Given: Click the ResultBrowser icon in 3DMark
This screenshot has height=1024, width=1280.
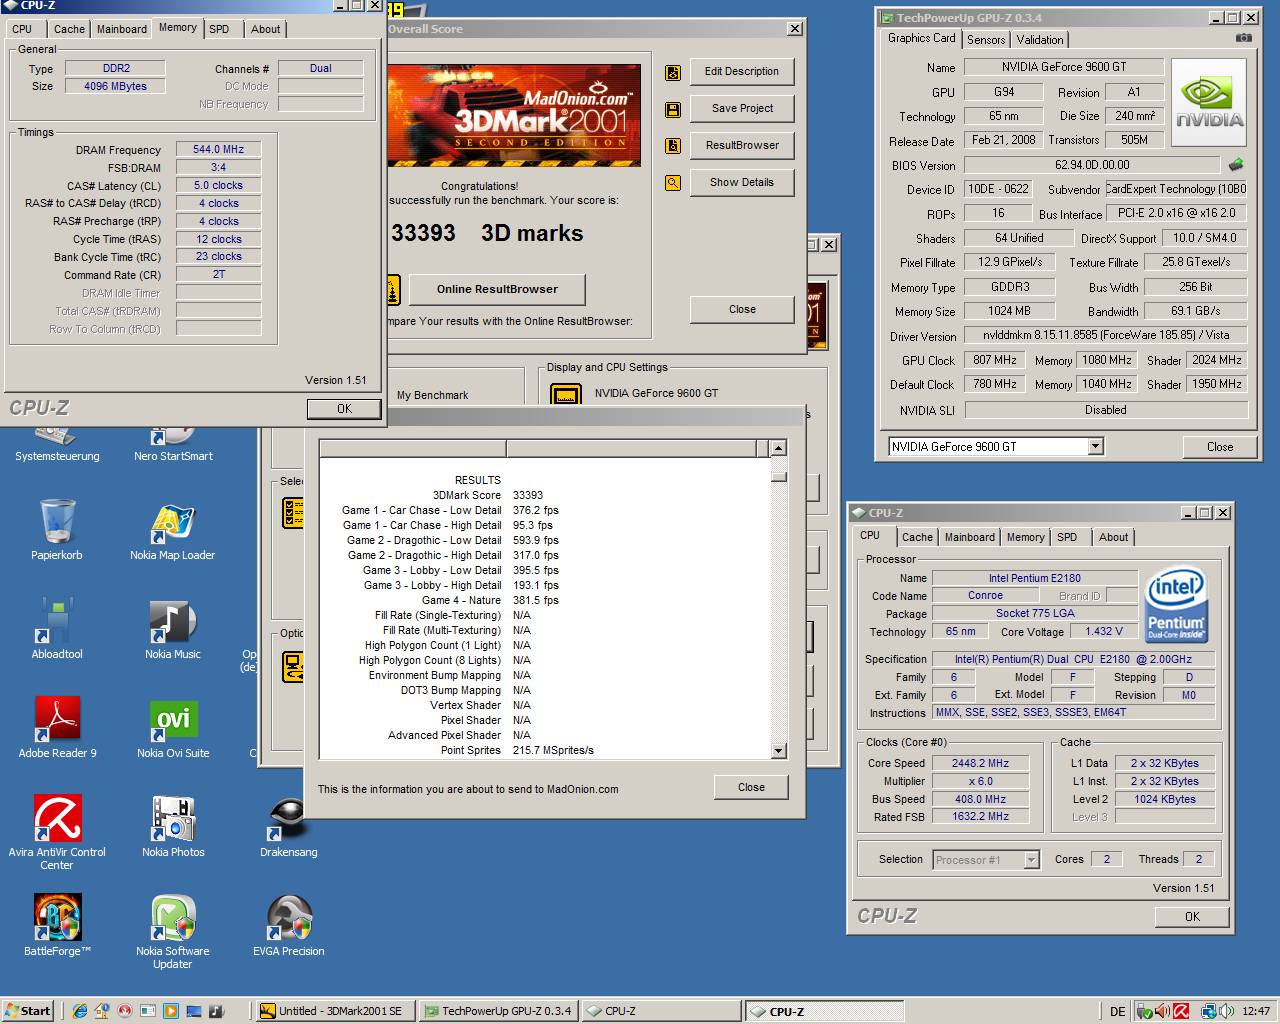Looking at the screenshot, I should pos(673,146).
